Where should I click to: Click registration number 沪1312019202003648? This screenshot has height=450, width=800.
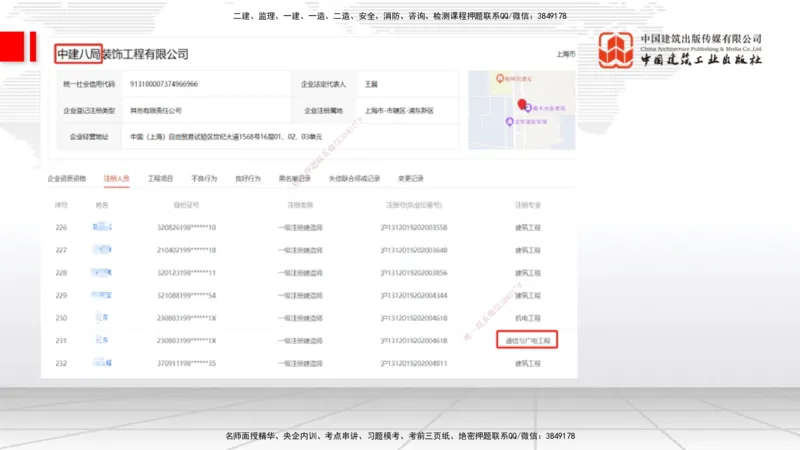click(x=414, y=250)
